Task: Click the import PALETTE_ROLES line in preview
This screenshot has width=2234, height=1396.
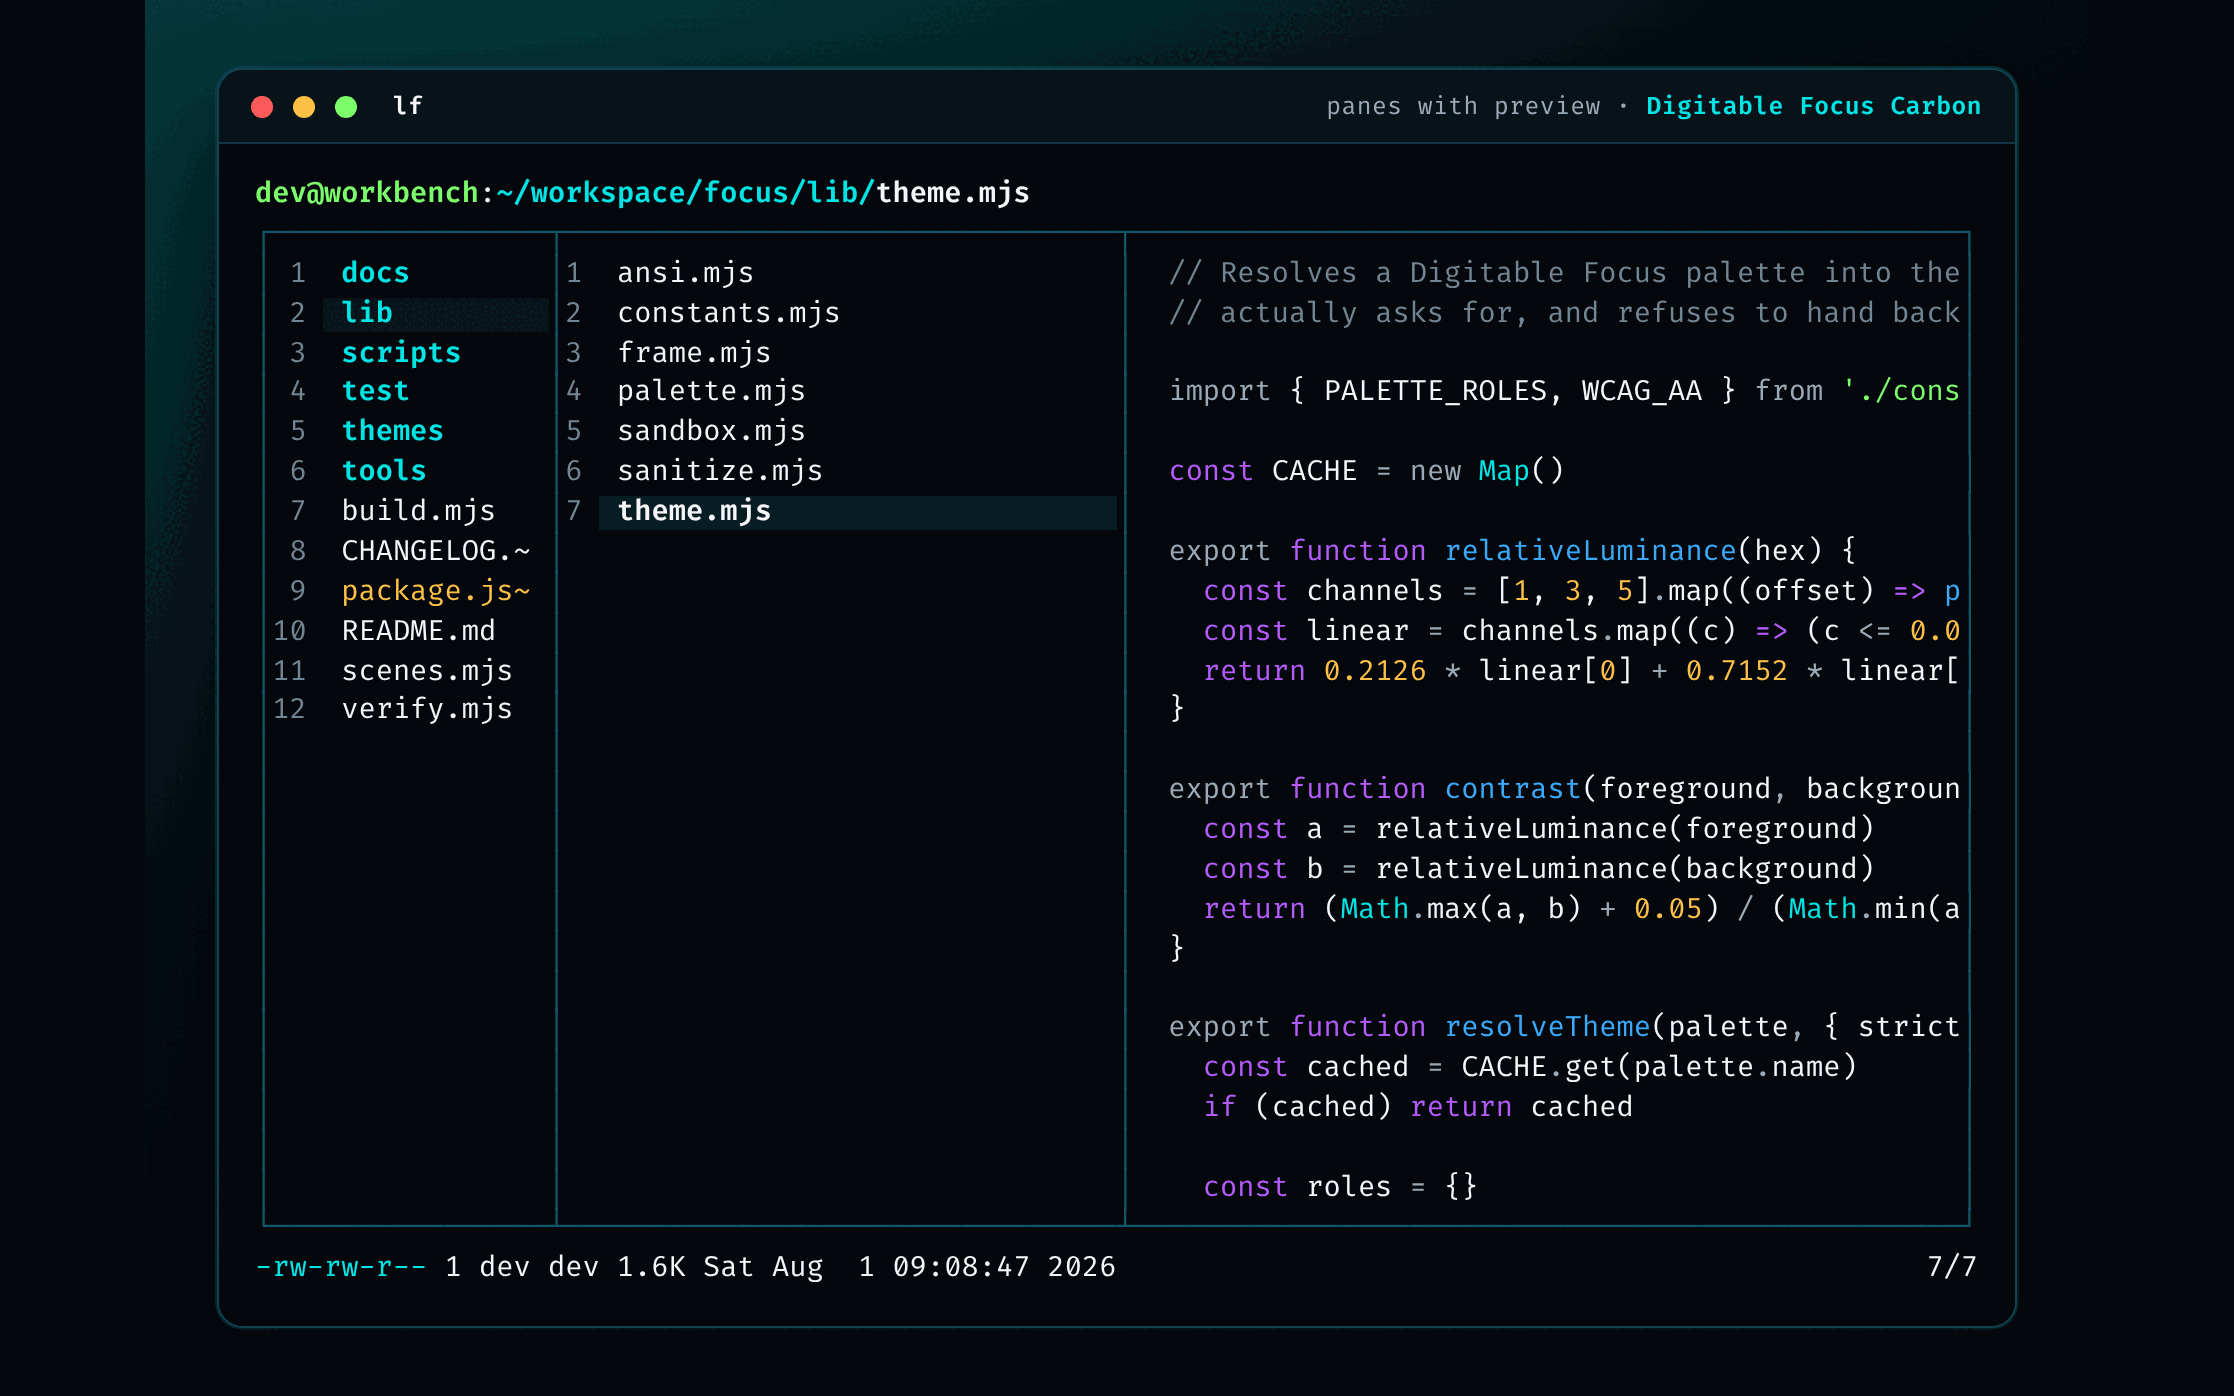Action: click(x=1564, y=391)
